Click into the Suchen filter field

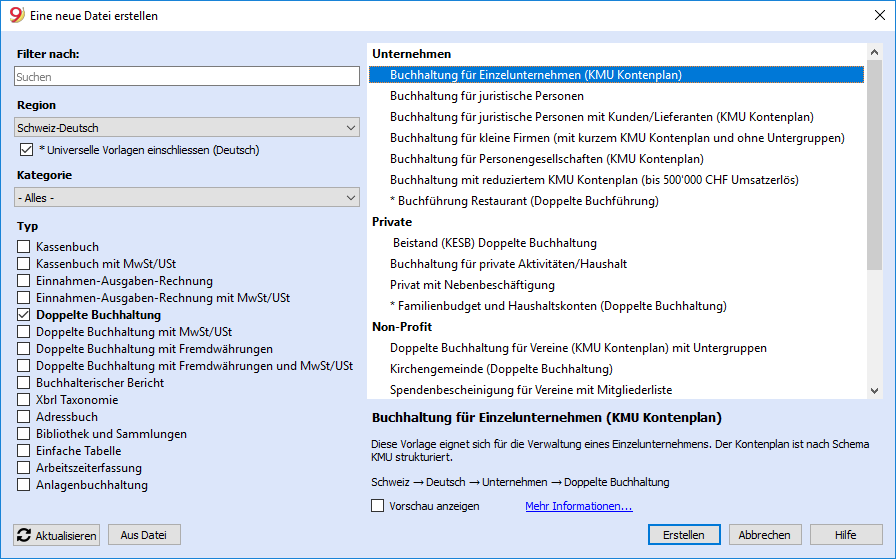(x=187, y=77)
